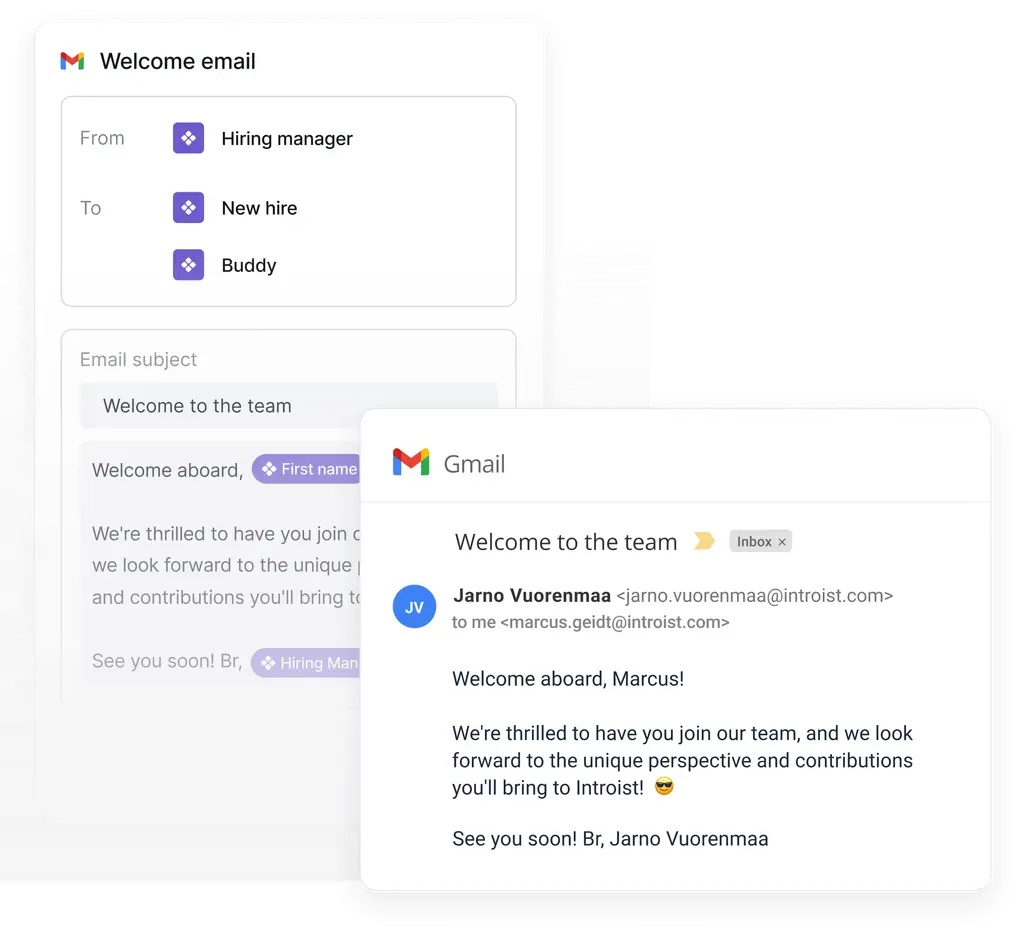Click the marcus.geidt@introist.com recipient address
1024x934 pixels.
615,622
